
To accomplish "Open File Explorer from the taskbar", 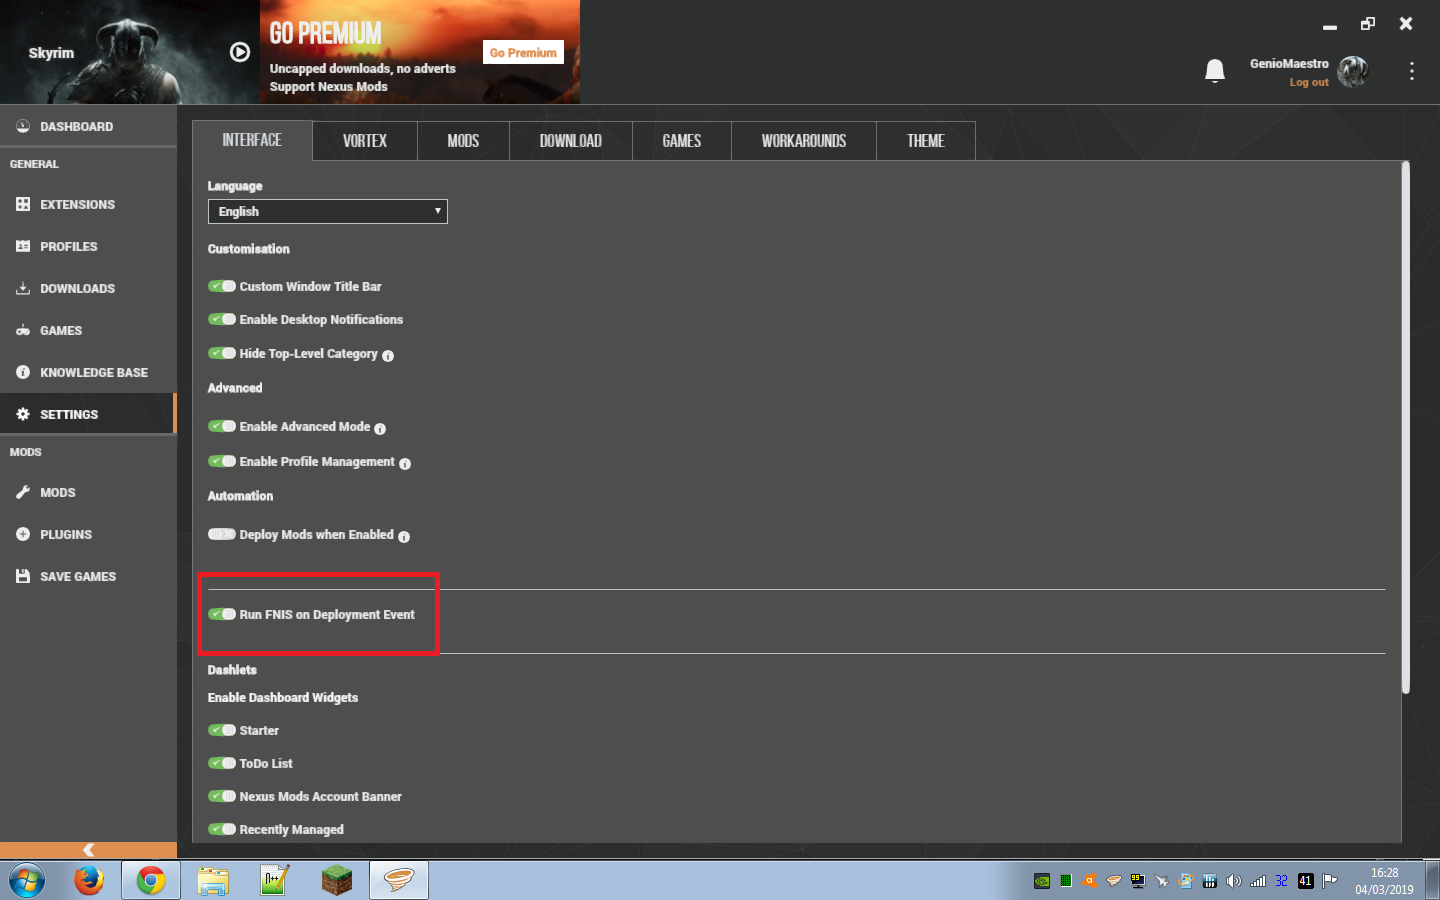I will point(213,880).
